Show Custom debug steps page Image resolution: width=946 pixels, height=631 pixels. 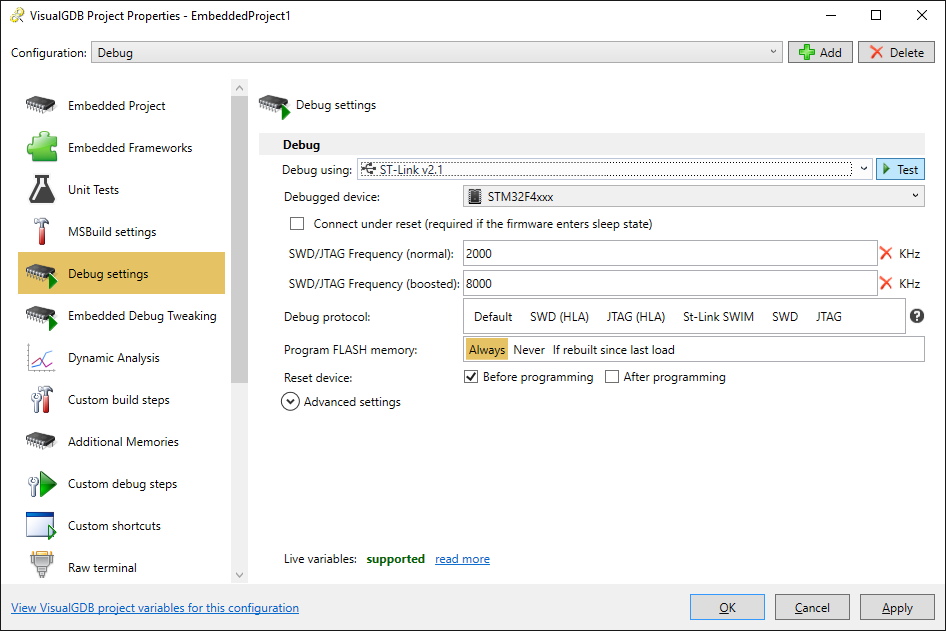[x=121, y=484]
